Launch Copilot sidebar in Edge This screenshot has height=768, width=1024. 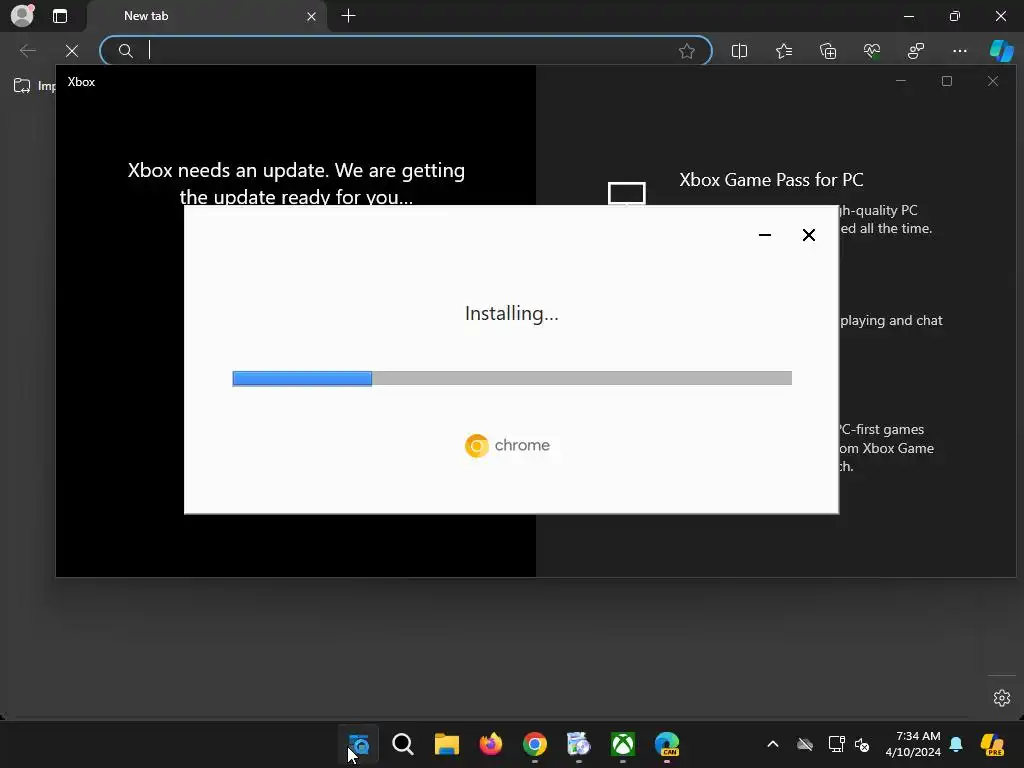point(1002,51)
